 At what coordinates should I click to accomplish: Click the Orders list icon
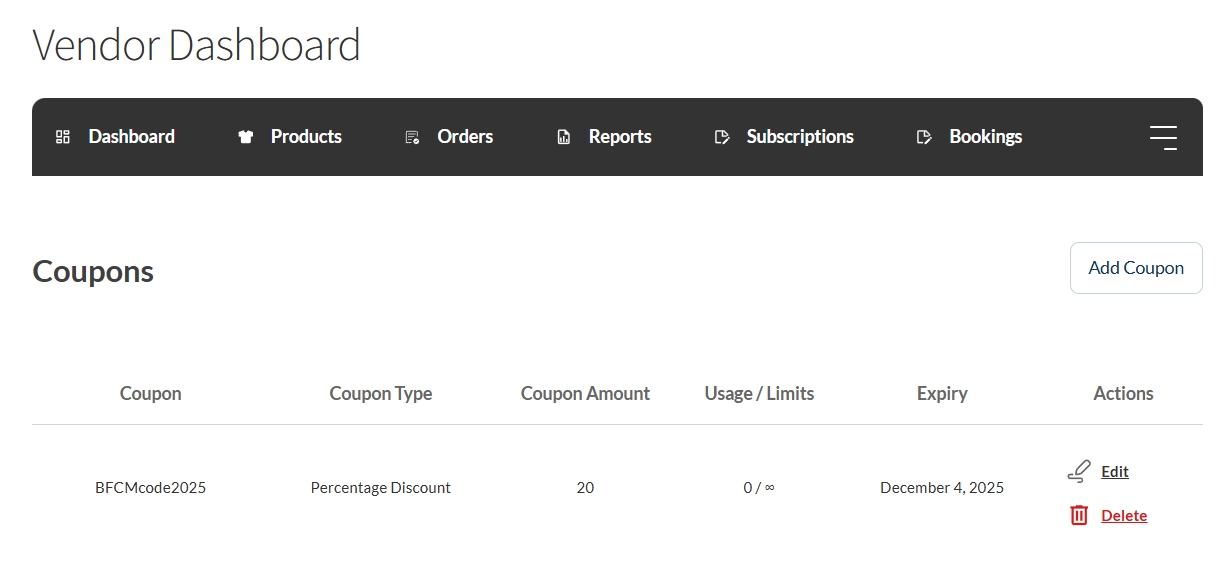pos(412,137)
